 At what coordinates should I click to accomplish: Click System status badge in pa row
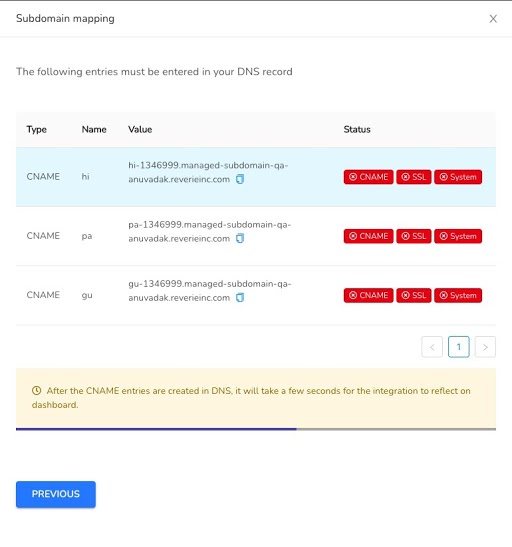click(458, 236)
